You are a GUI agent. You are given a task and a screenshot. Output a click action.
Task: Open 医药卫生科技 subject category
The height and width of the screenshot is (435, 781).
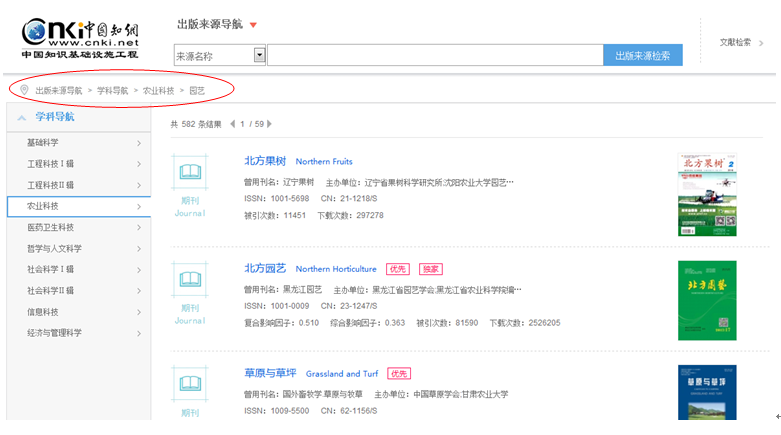[x=82, y=227]
